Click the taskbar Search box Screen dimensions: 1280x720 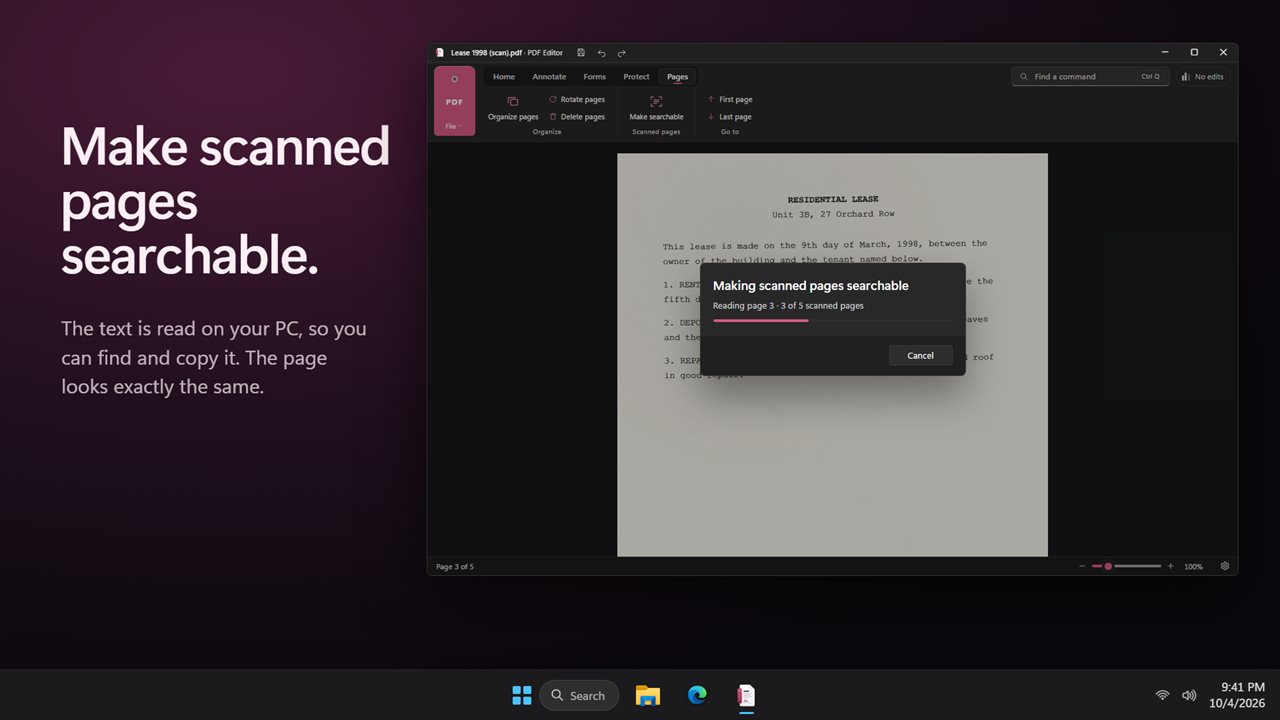tap(579, 695)
